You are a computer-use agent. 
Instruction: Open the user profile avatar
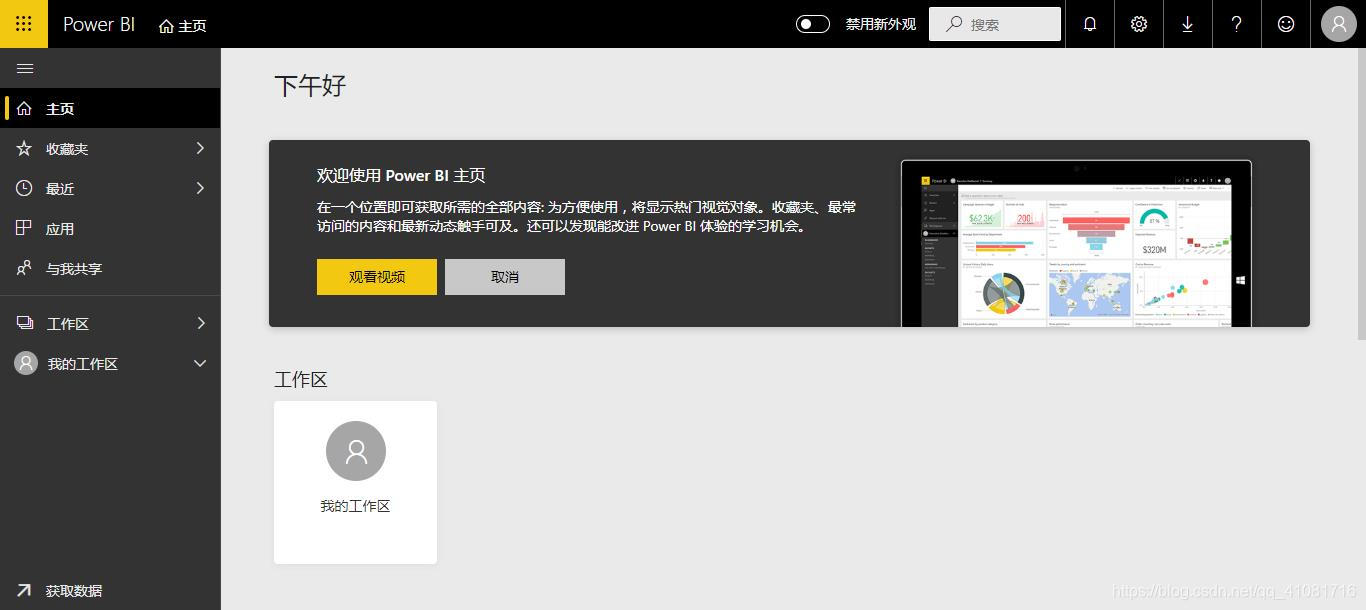1339,24
